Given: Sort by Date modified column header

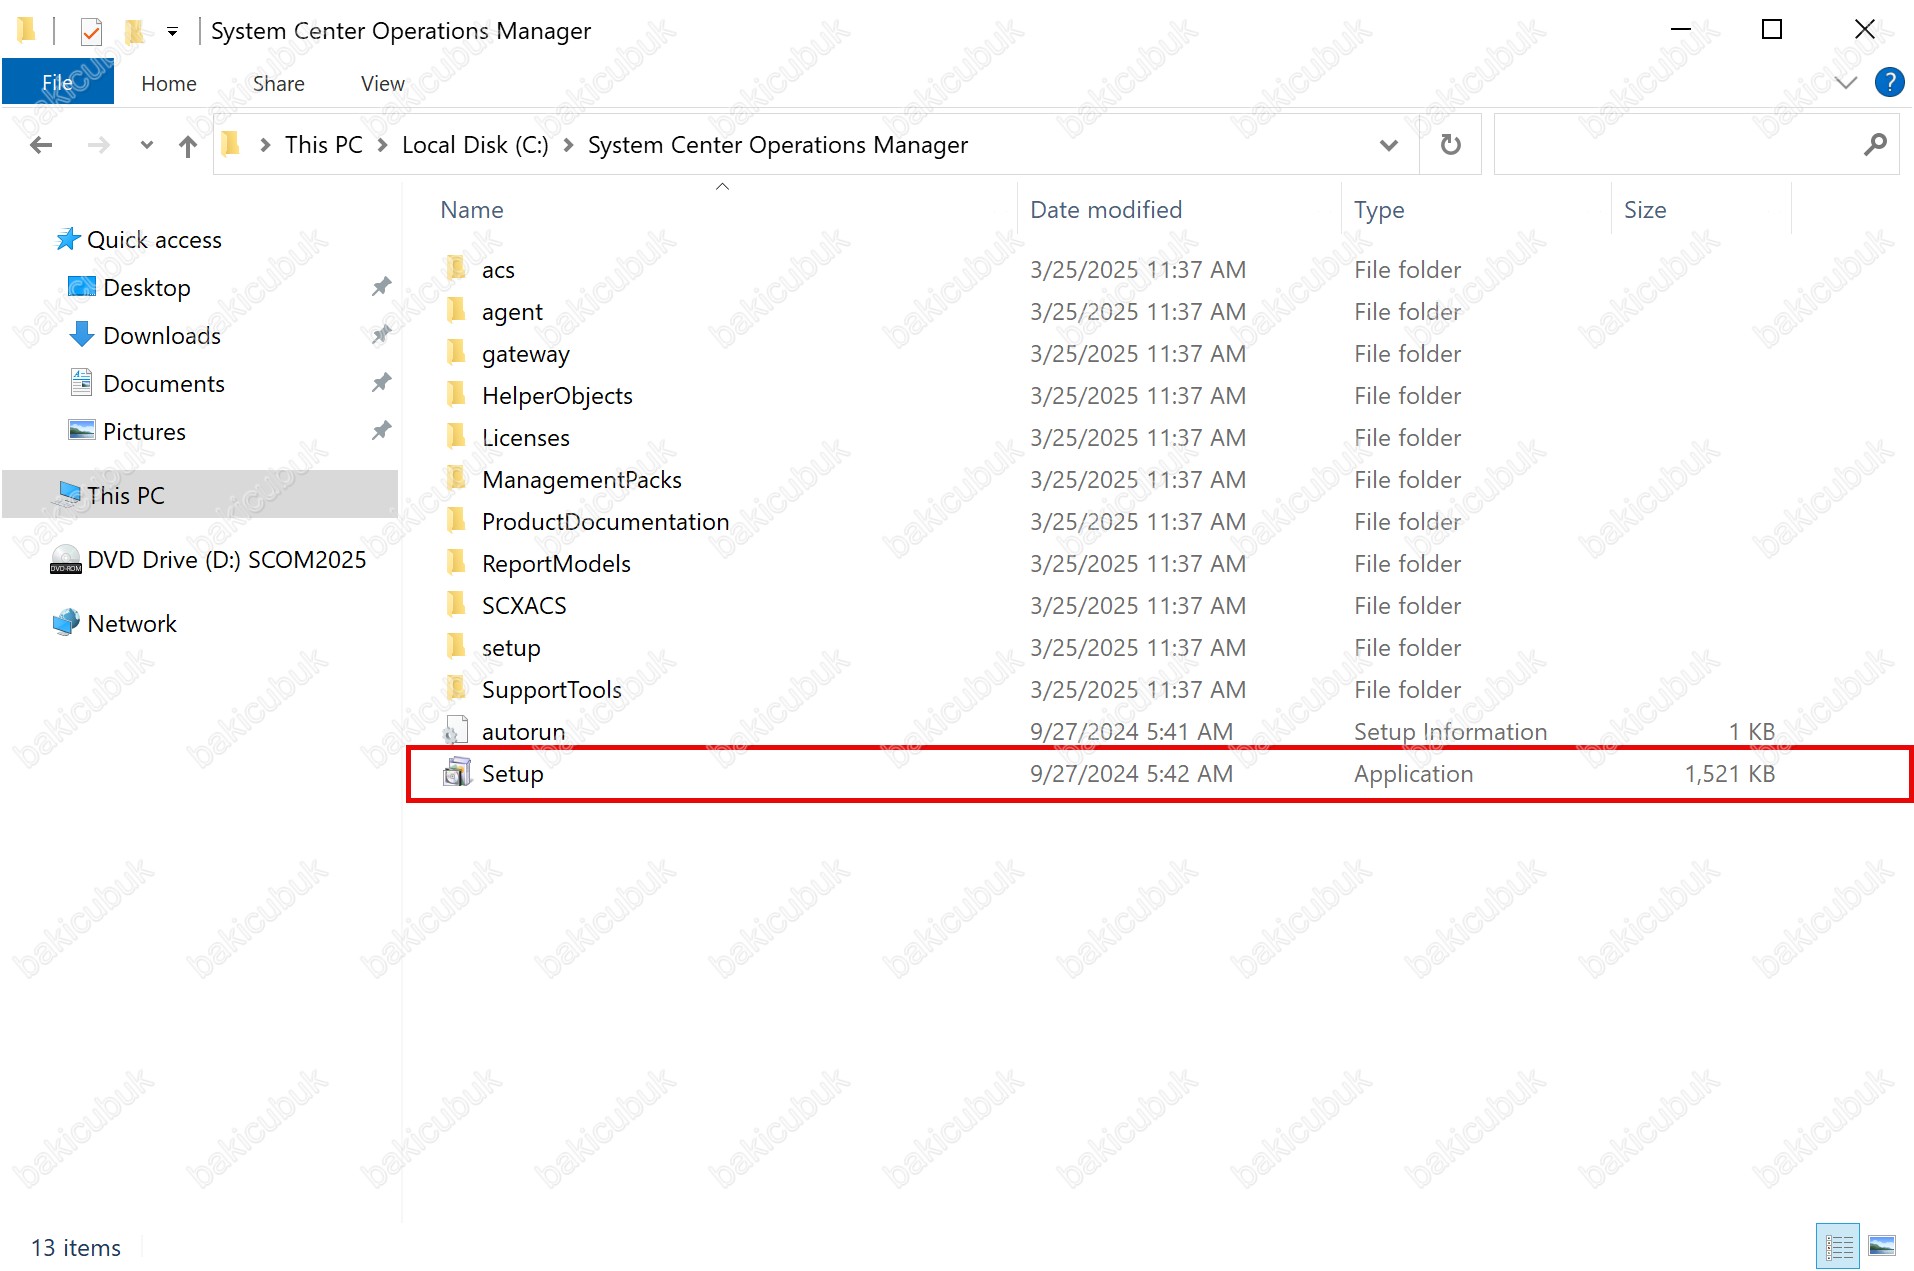Looking at the screenshot, I should pyautogui.click(x=1106, y=210).
